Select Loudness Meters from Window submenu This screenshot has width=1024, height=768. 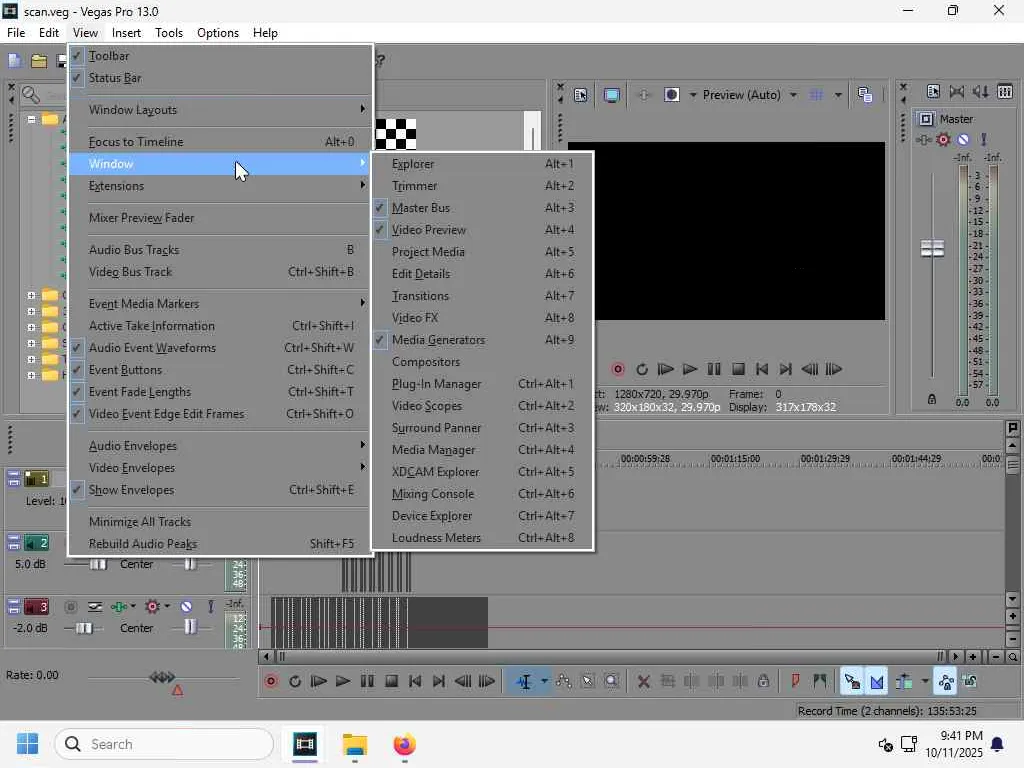click(483, 538)
